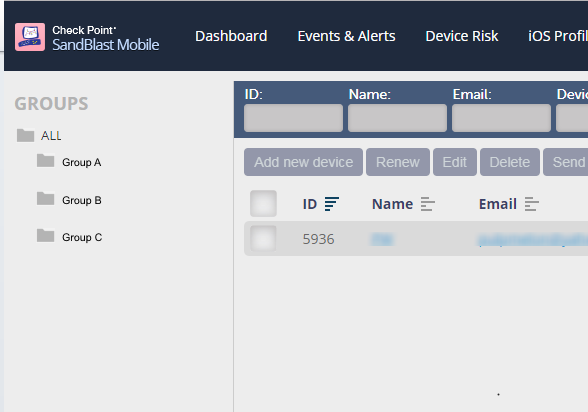588x412 pixels.
Task: Tick the select-all checkbox in table header
Action: click(263, 204)
